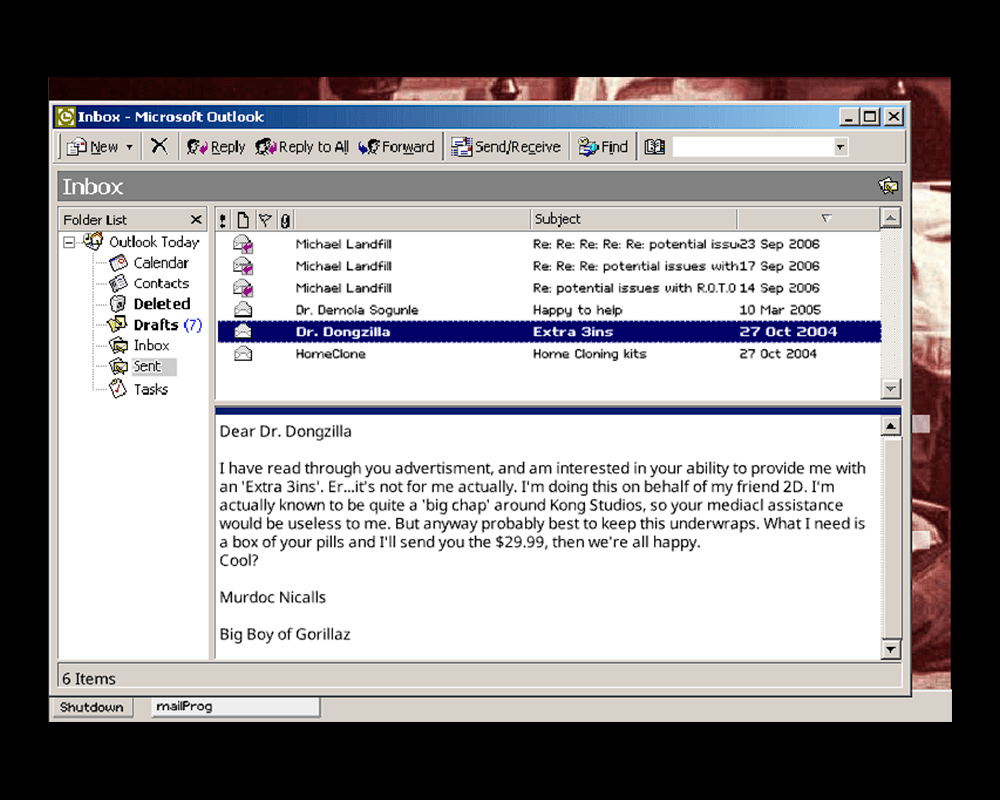
Task: Open the Deleted folder
Action: coord(162,304)
